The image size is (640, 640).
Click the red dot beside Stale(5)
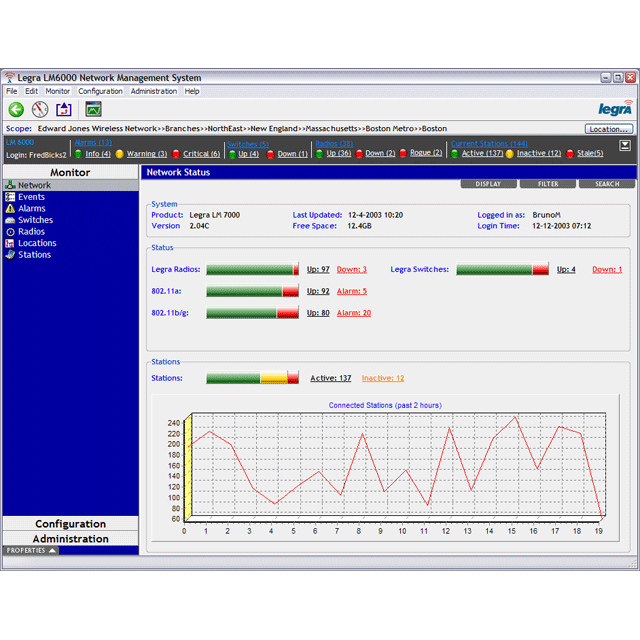[x=570, y=153]
